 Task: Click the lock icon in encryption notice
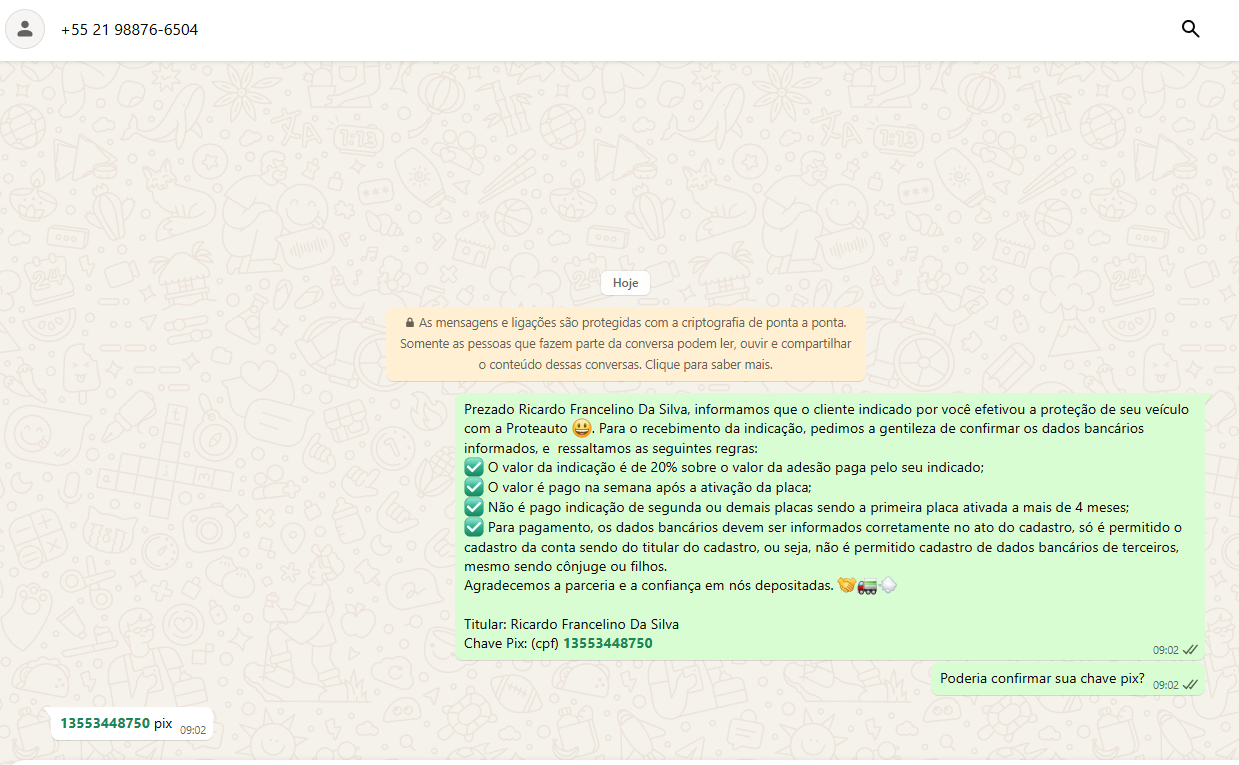coord(410,323)
